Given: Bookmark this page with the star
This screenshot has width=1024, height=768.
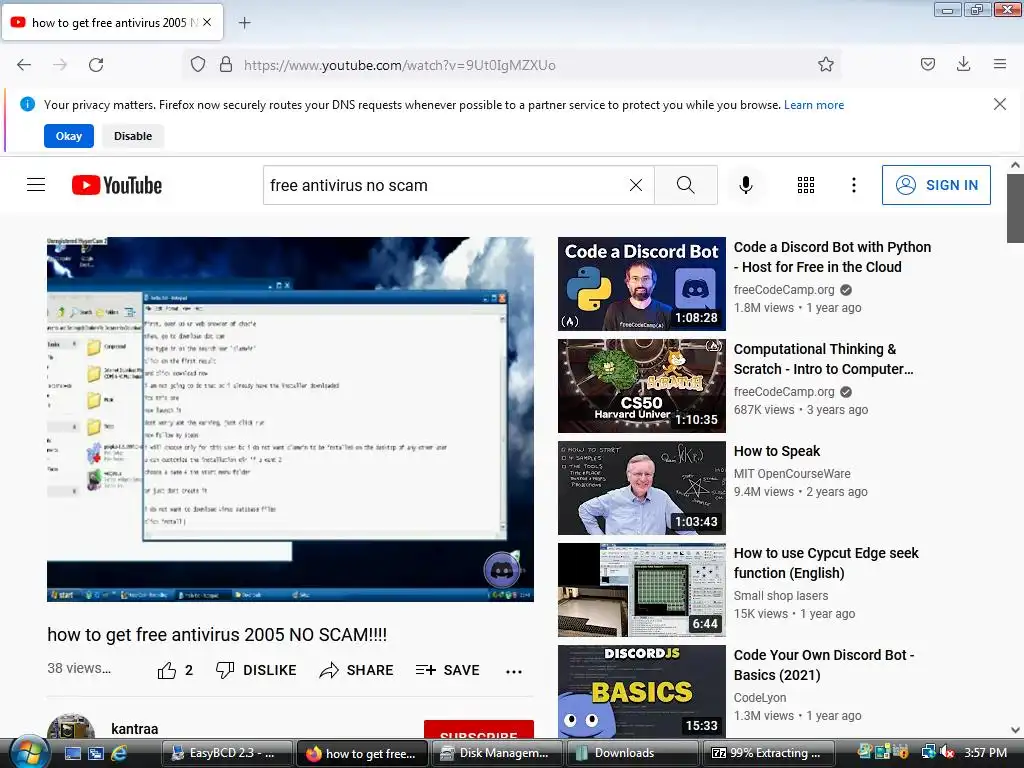Looking at the screenshot, I should point(825,65).
